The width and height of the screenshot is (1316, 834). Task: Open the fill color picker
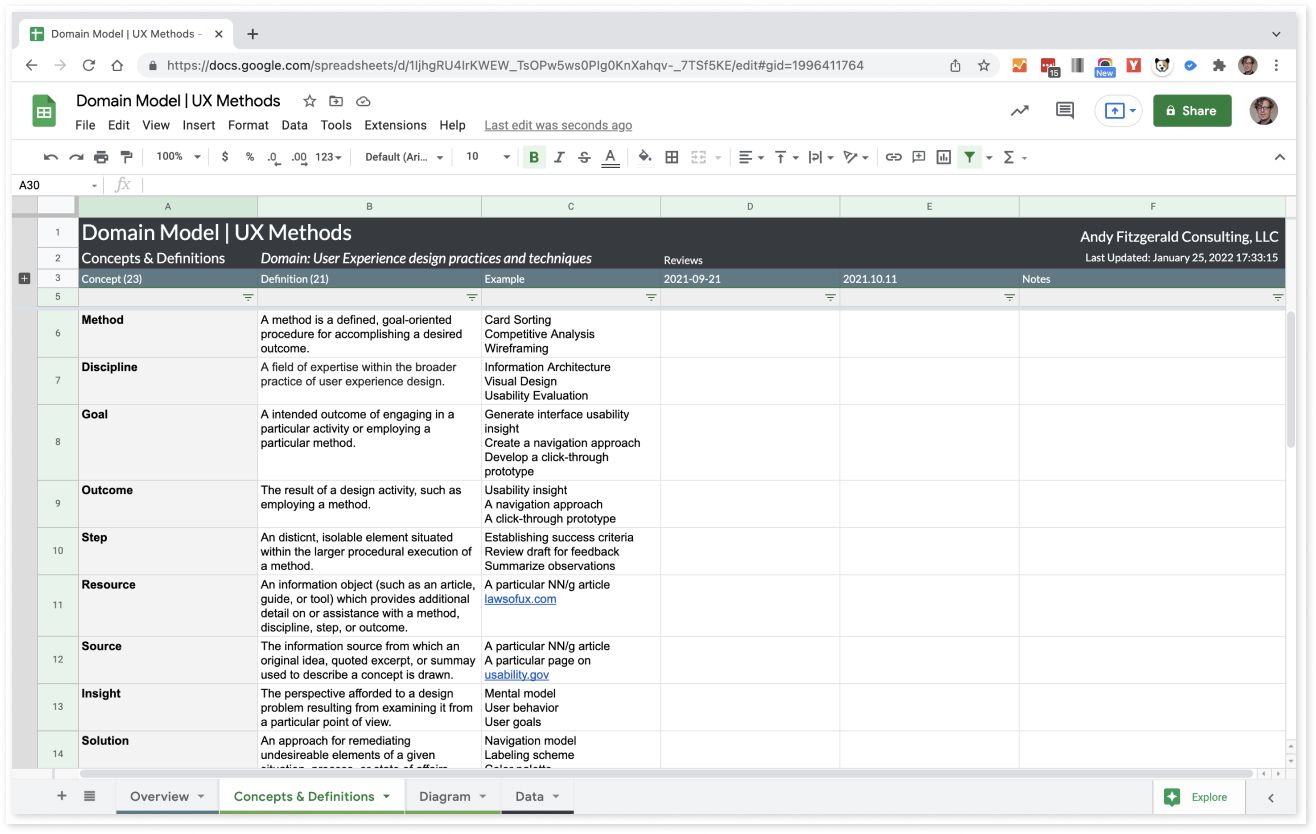coord(645,157)
